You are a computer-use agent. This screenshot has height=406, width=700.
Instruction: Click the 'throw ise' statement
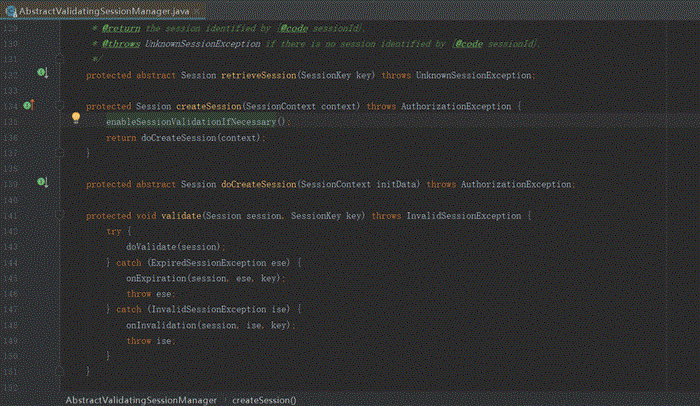click(x=149, y=341)
